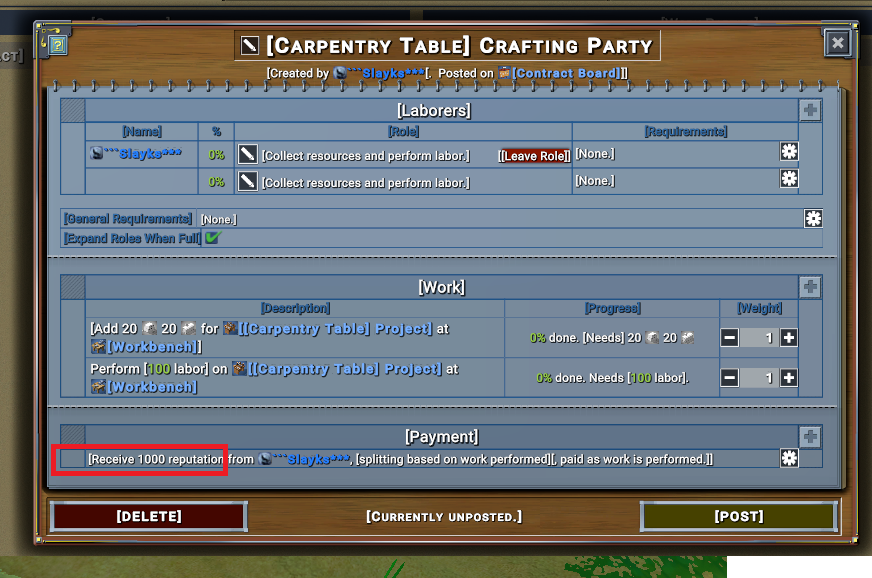Screen dimensions: 872x578
Task: Delete this unposted contract
Action: [148, 516]
